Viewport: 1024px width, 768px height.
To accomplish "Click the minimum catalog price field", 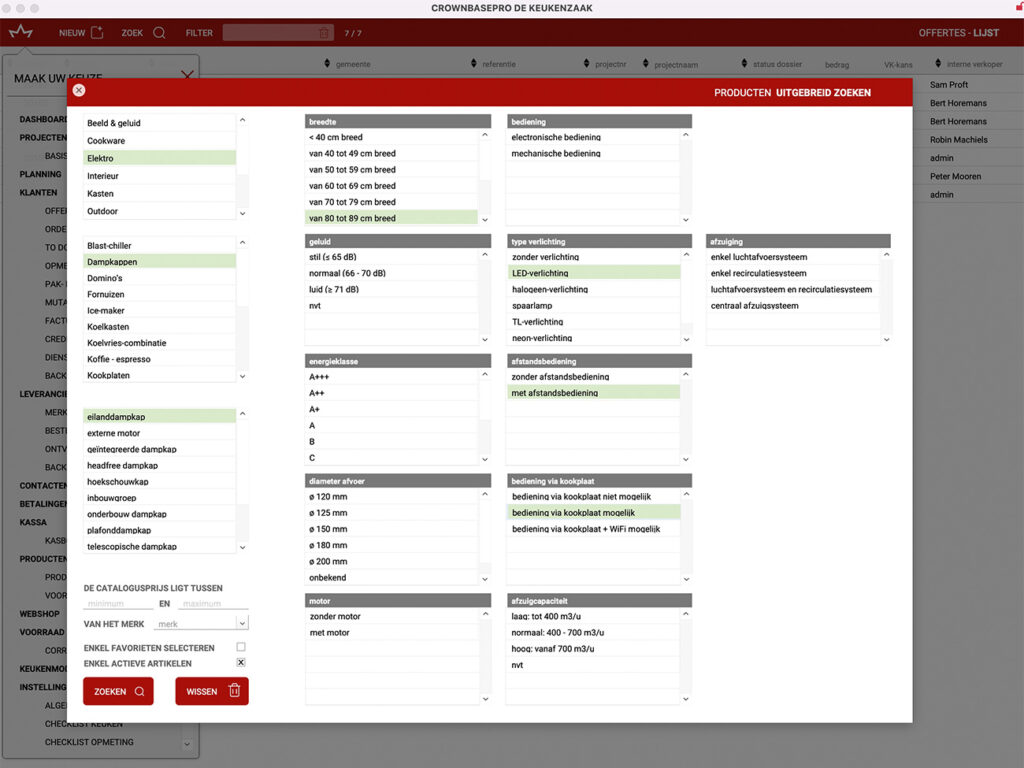I will [118, 604].
